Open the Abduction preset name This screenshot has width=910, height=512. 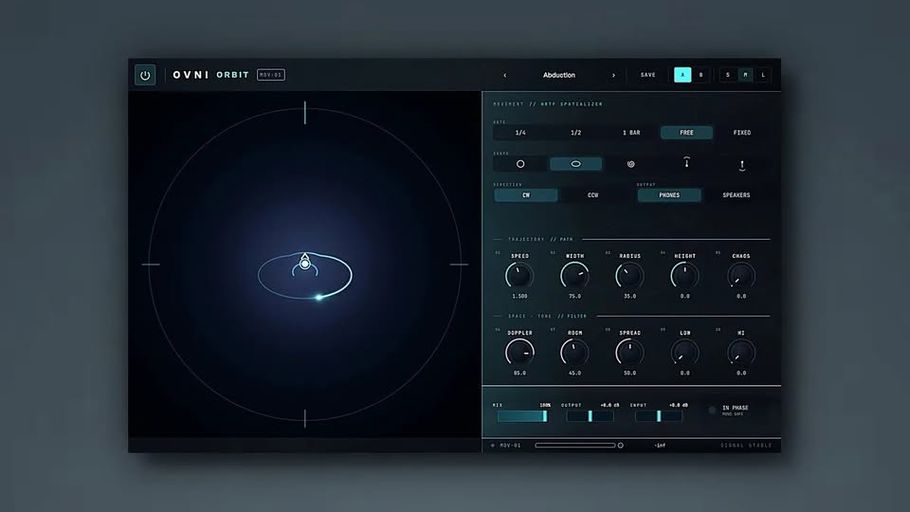(x=559, y=75)
